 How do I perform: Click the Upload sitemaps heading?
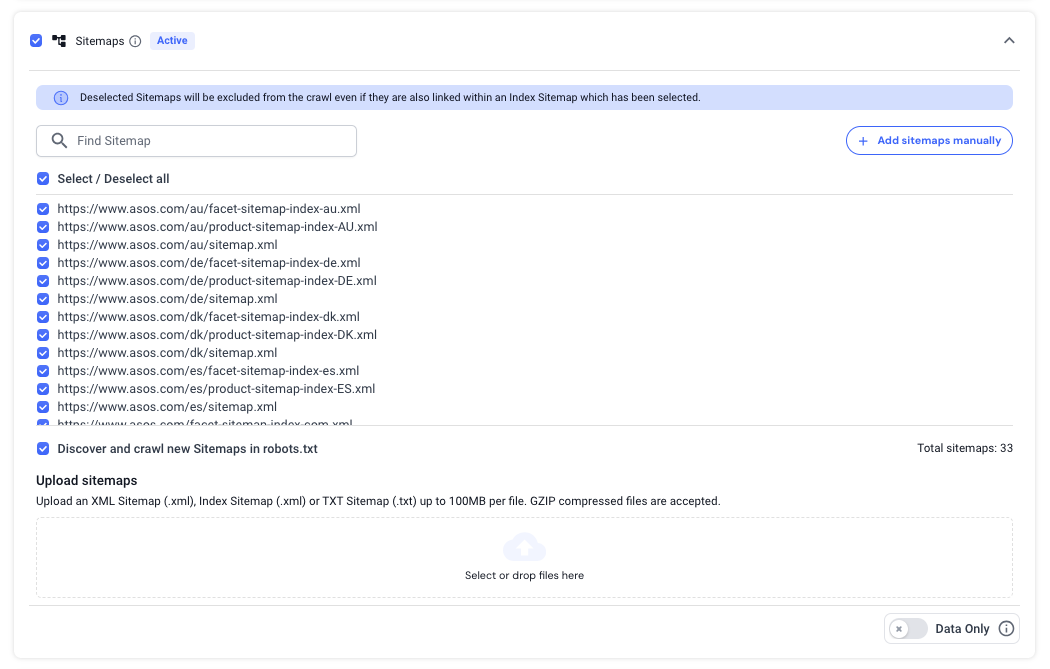click(x=86, y=481)
